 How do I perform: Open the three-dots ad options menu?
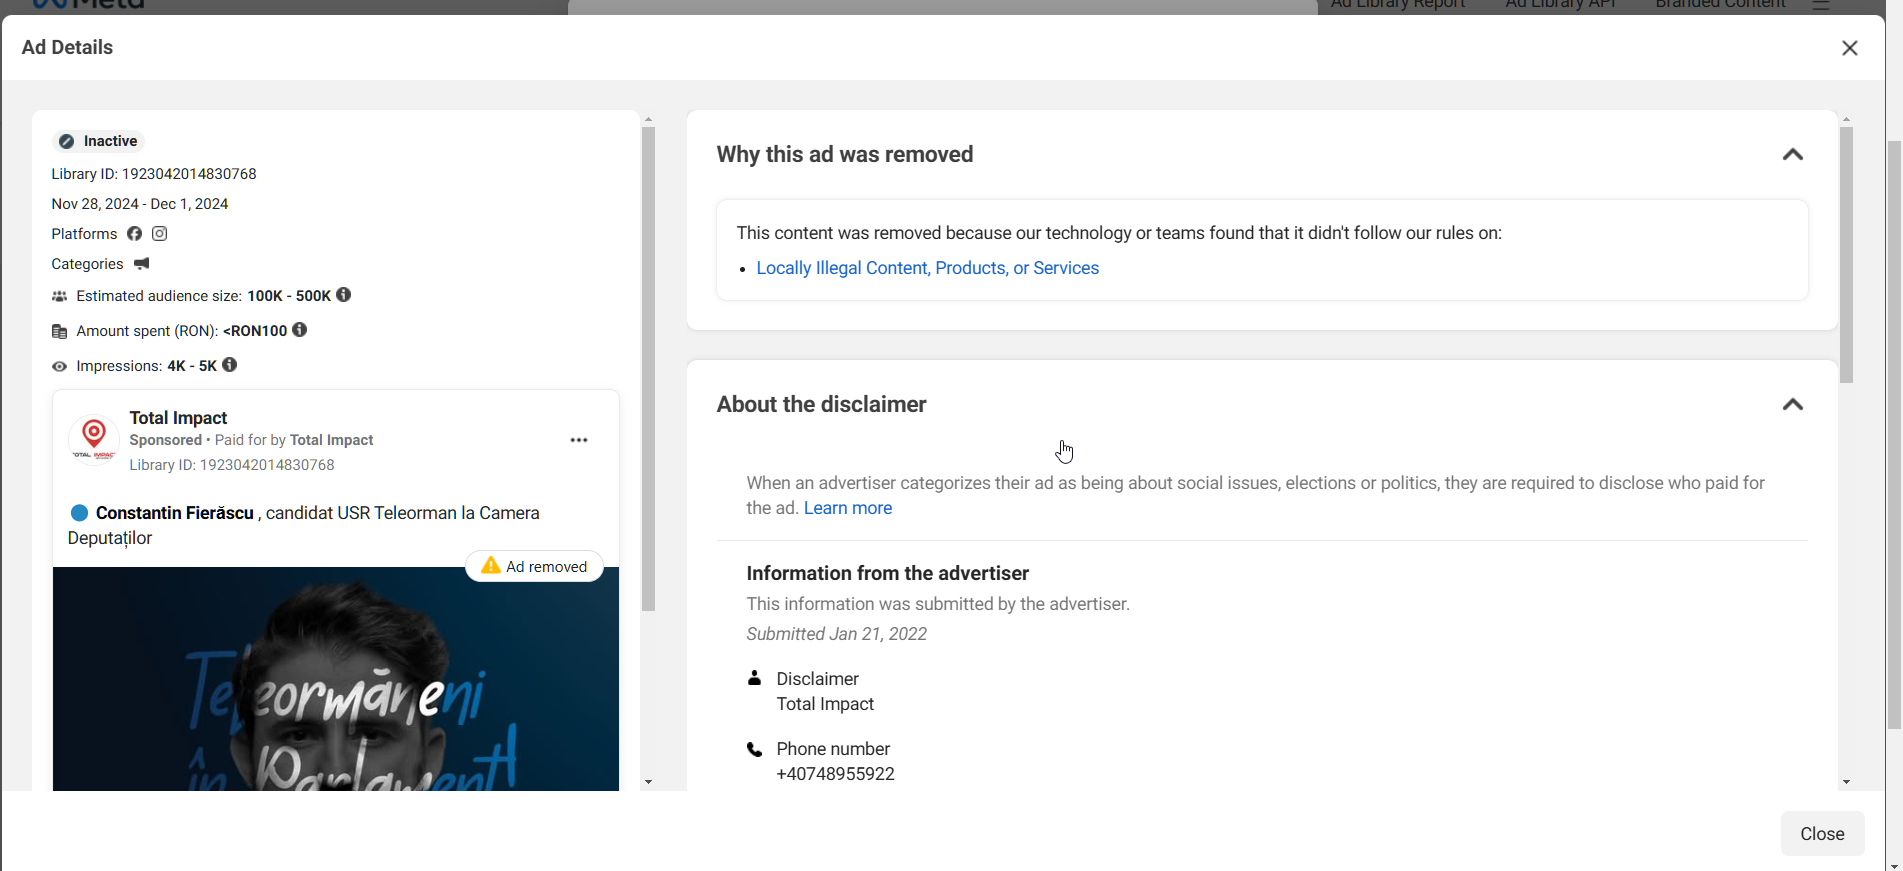coord(579,440)
